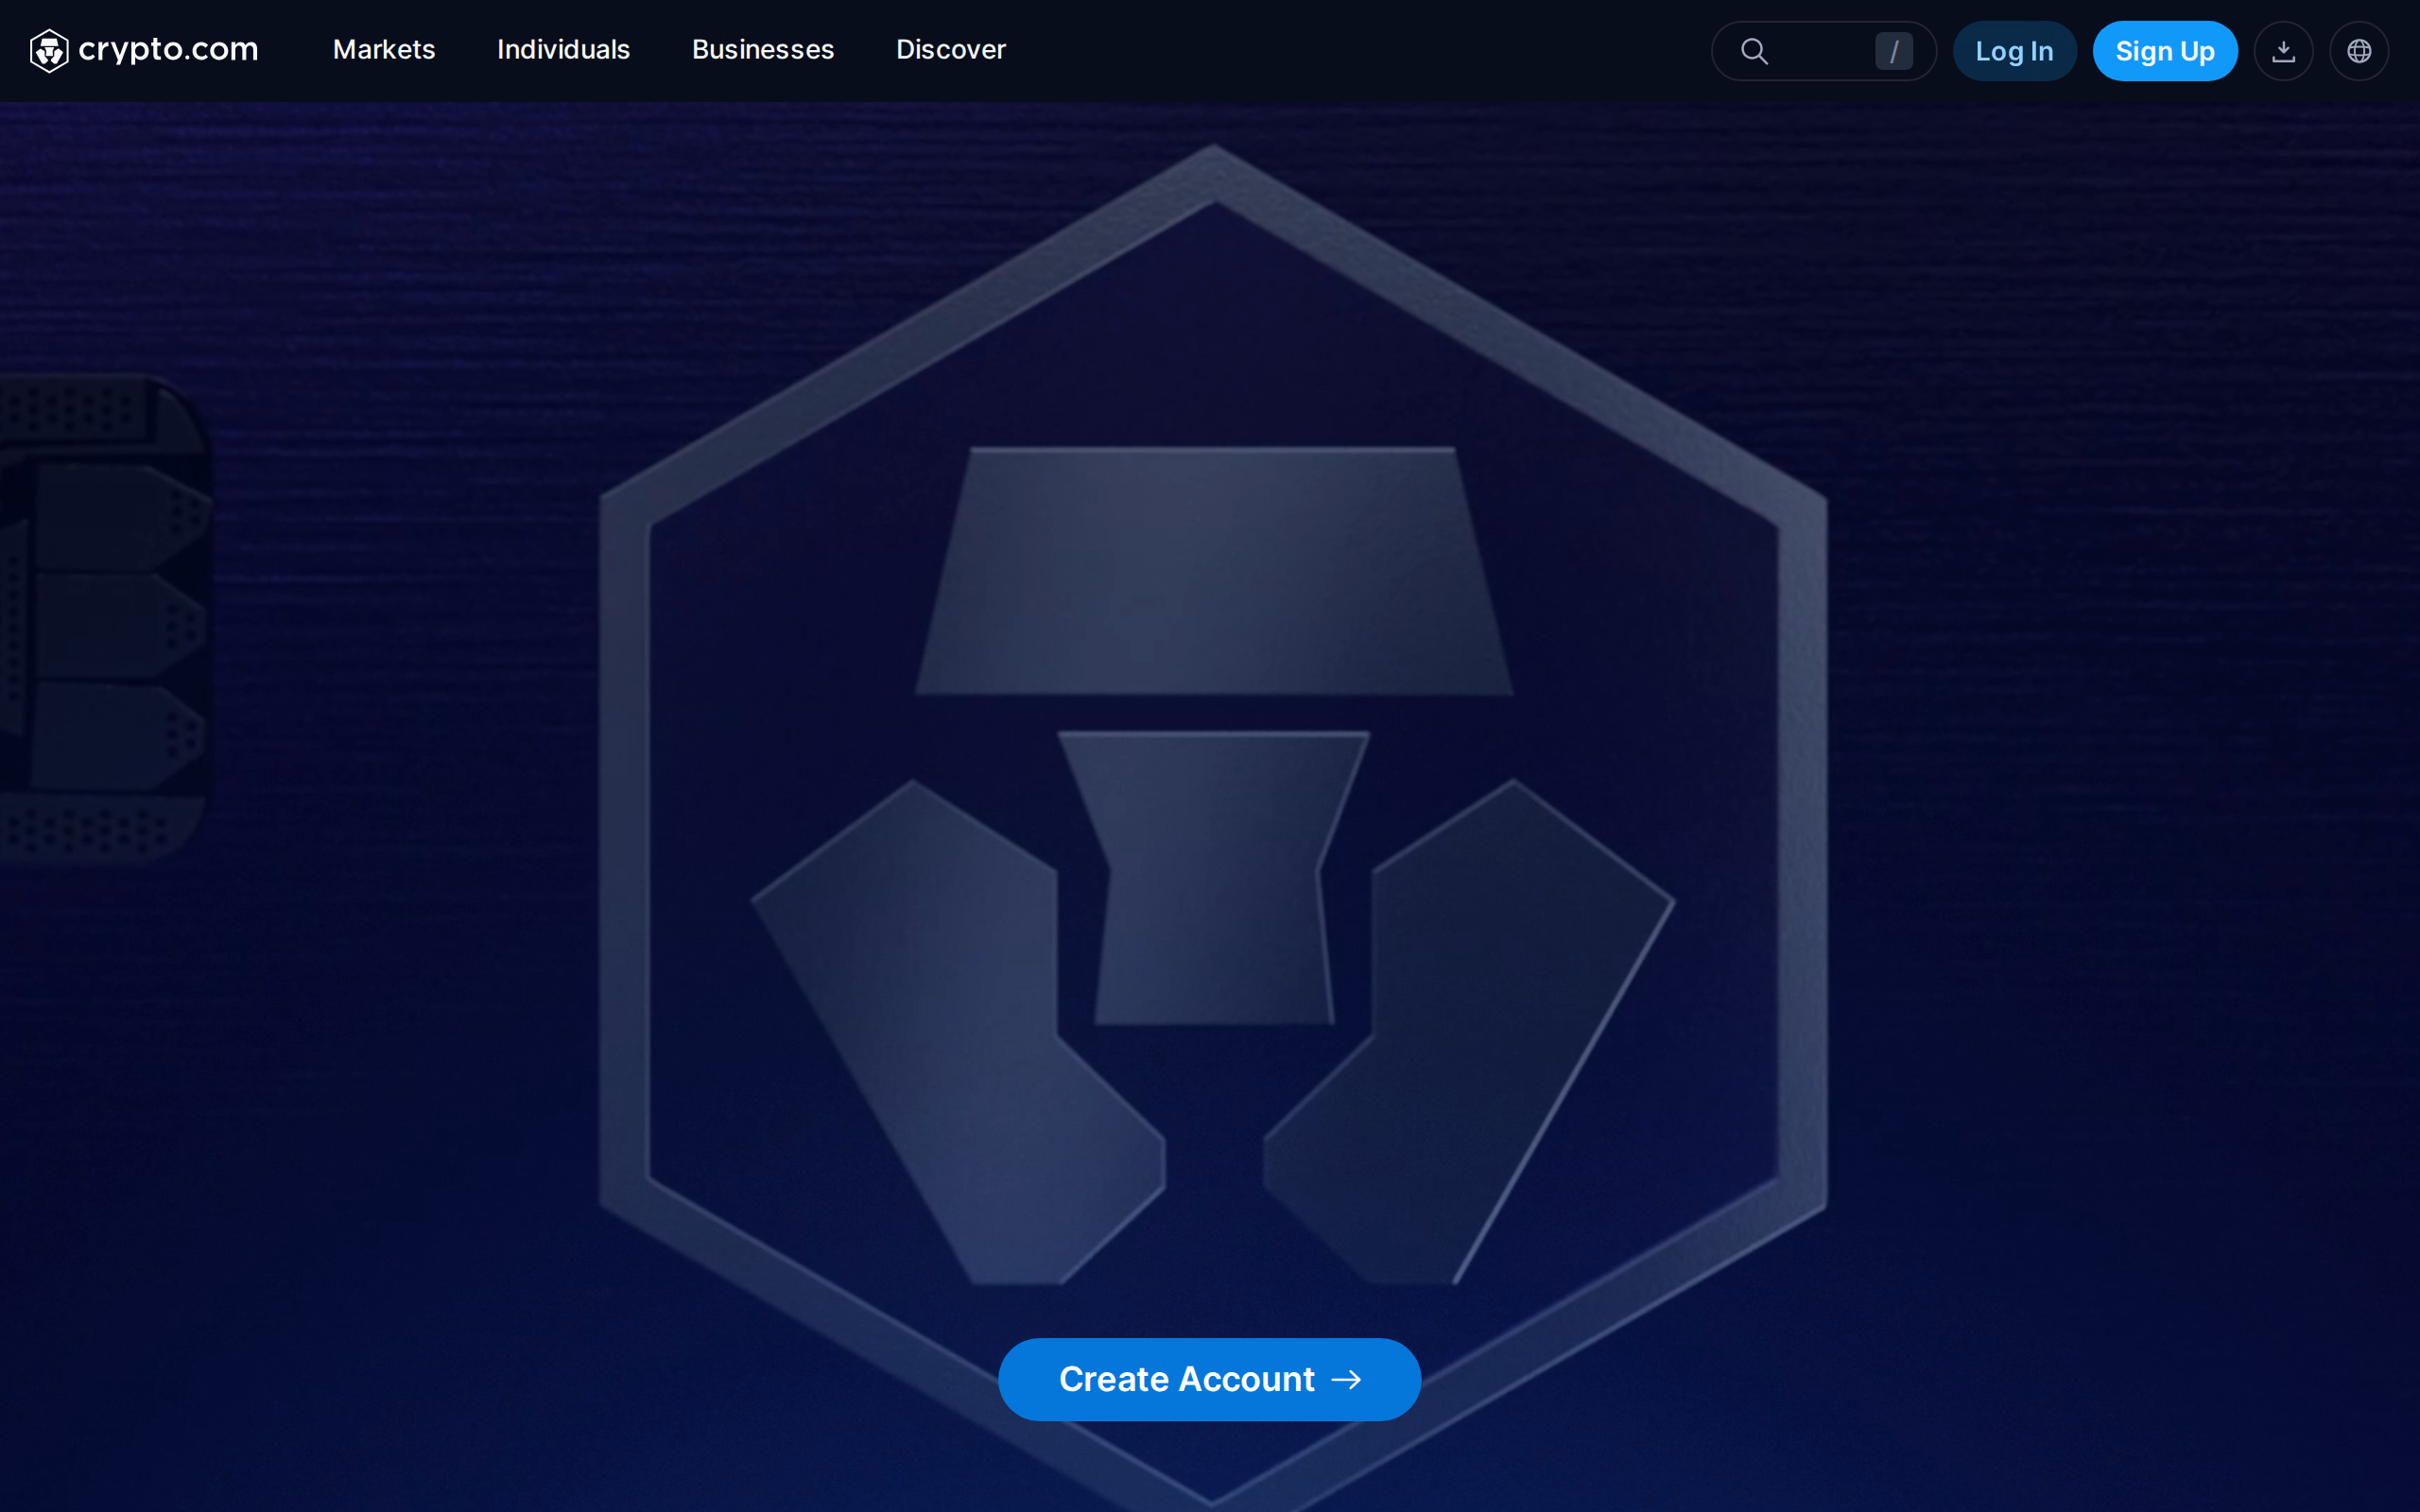Image resolution: width=2420 pixels, height=1512 pixels.
Task: Open the language globe selector
Action: tap(2359, 51)
